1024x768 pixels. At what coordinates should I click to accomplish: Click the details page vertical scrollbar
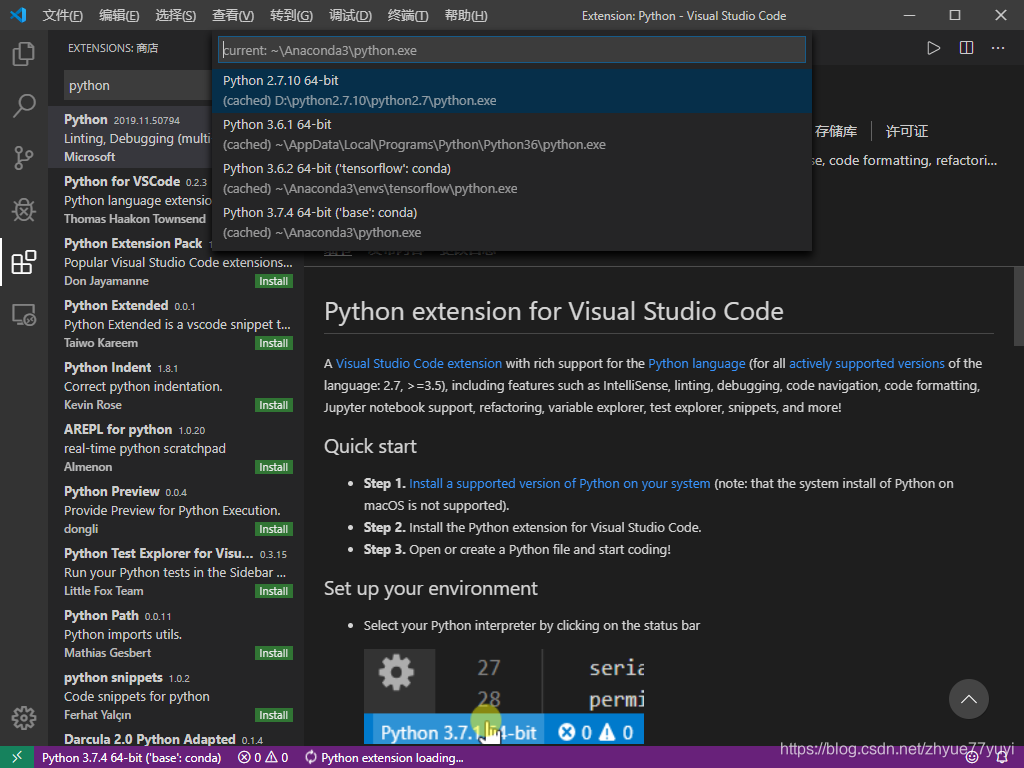tap(1018, 306)
